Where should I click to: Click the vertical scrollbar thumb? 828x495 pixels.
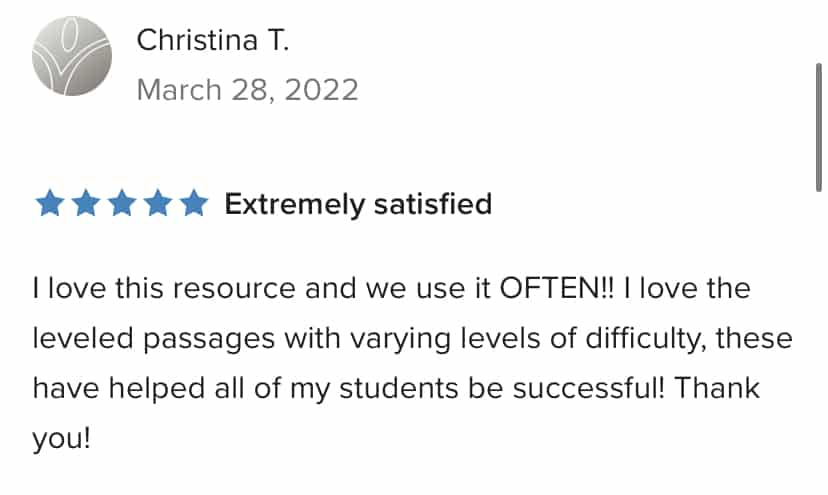pyautogui.click(x=818, y=127)
